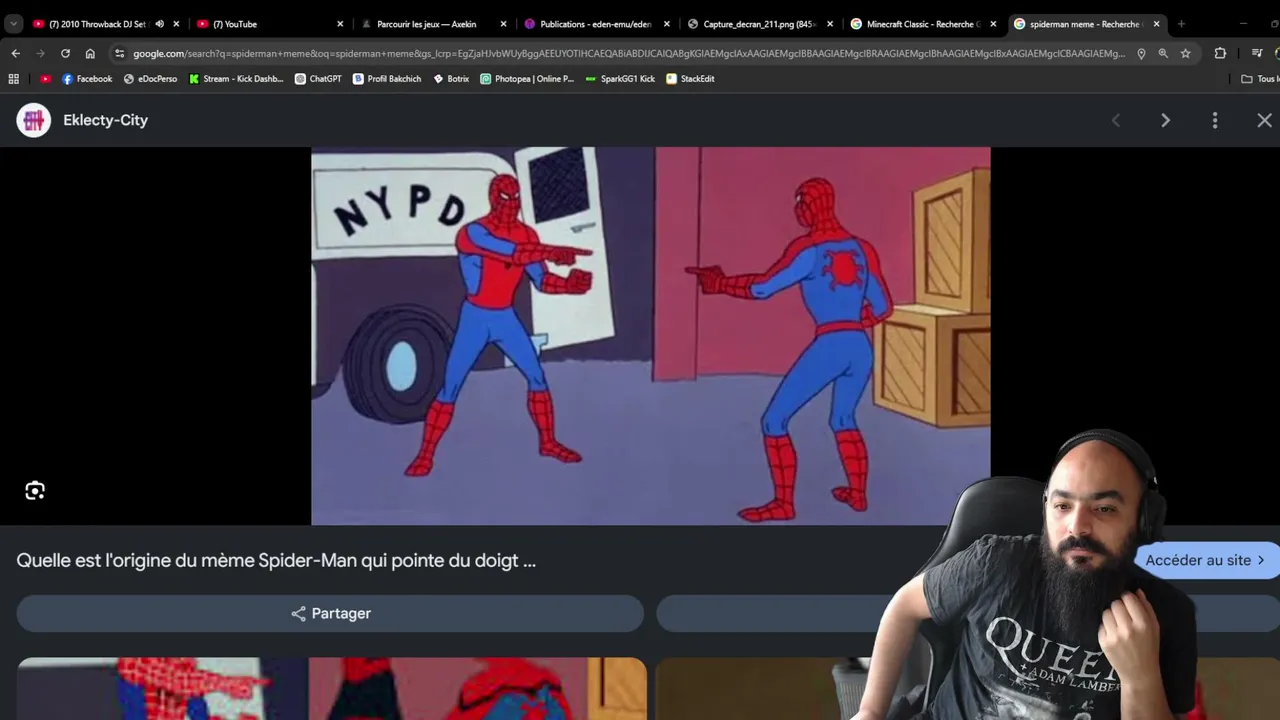The image size is (1280, 720).
Task: Reload the current page
Action: tap(65, 53)
